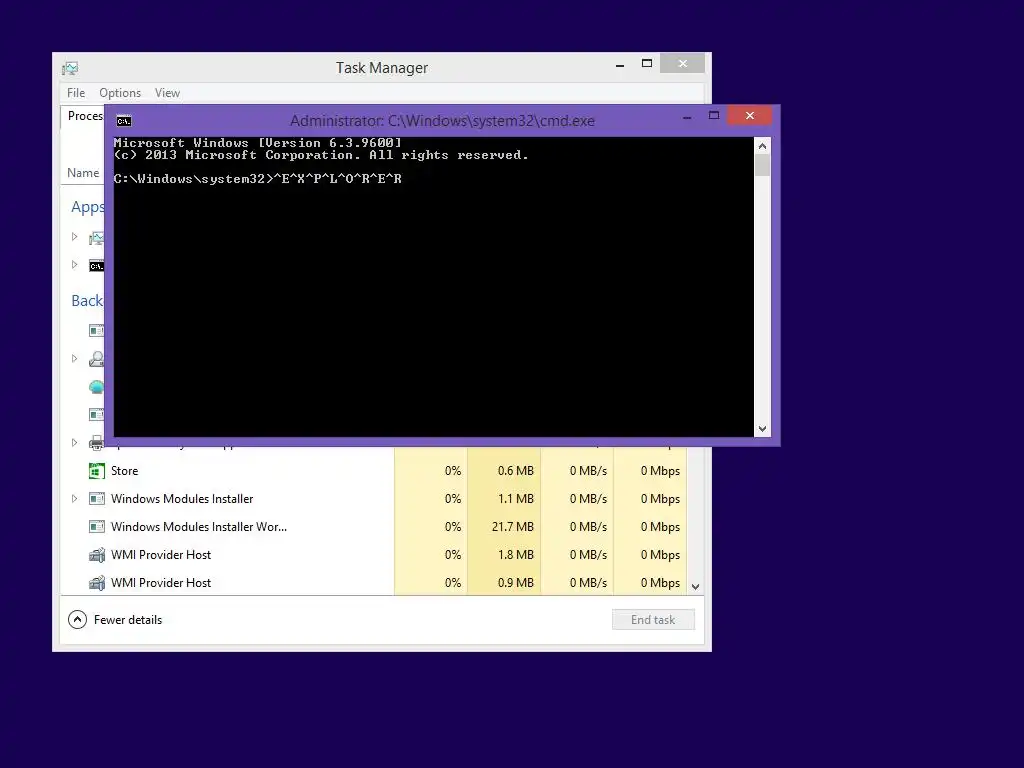Click the cmd.exe title bar icon

[124, 121]
